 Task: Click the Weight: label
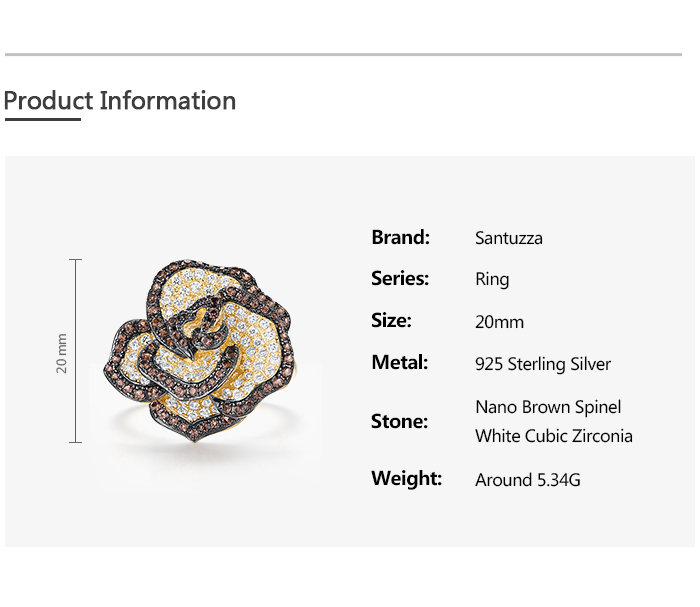(x=406, y=478)
